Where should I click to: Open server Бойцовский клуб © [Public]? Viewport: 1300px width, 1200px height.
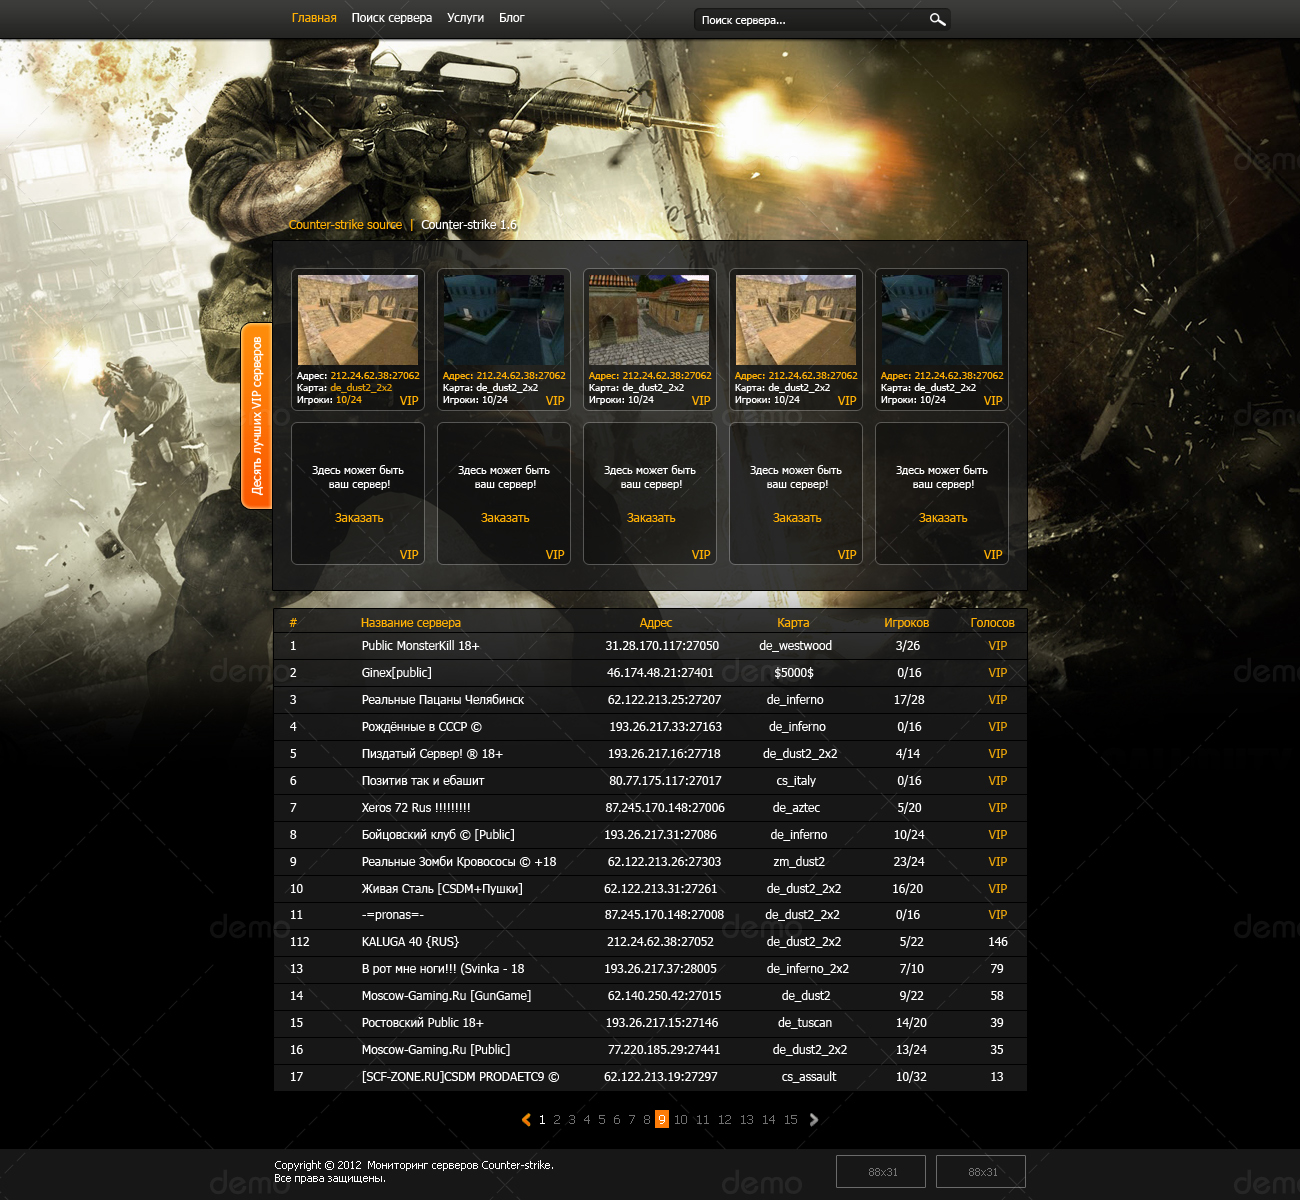438,835
